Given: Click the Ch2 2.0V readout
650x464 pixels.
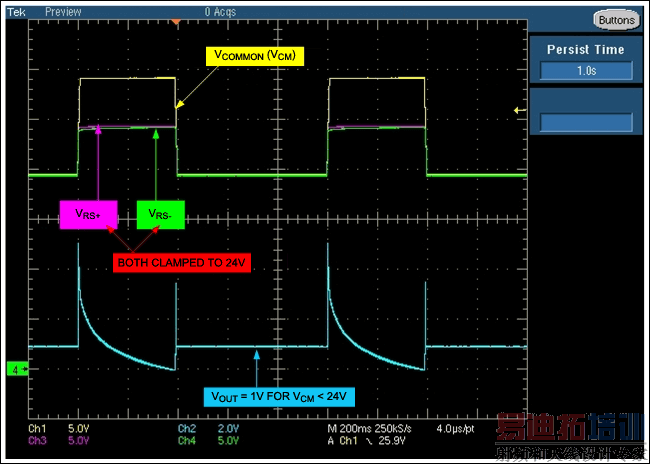Looking at the screenshot, I should coord(209,428).
